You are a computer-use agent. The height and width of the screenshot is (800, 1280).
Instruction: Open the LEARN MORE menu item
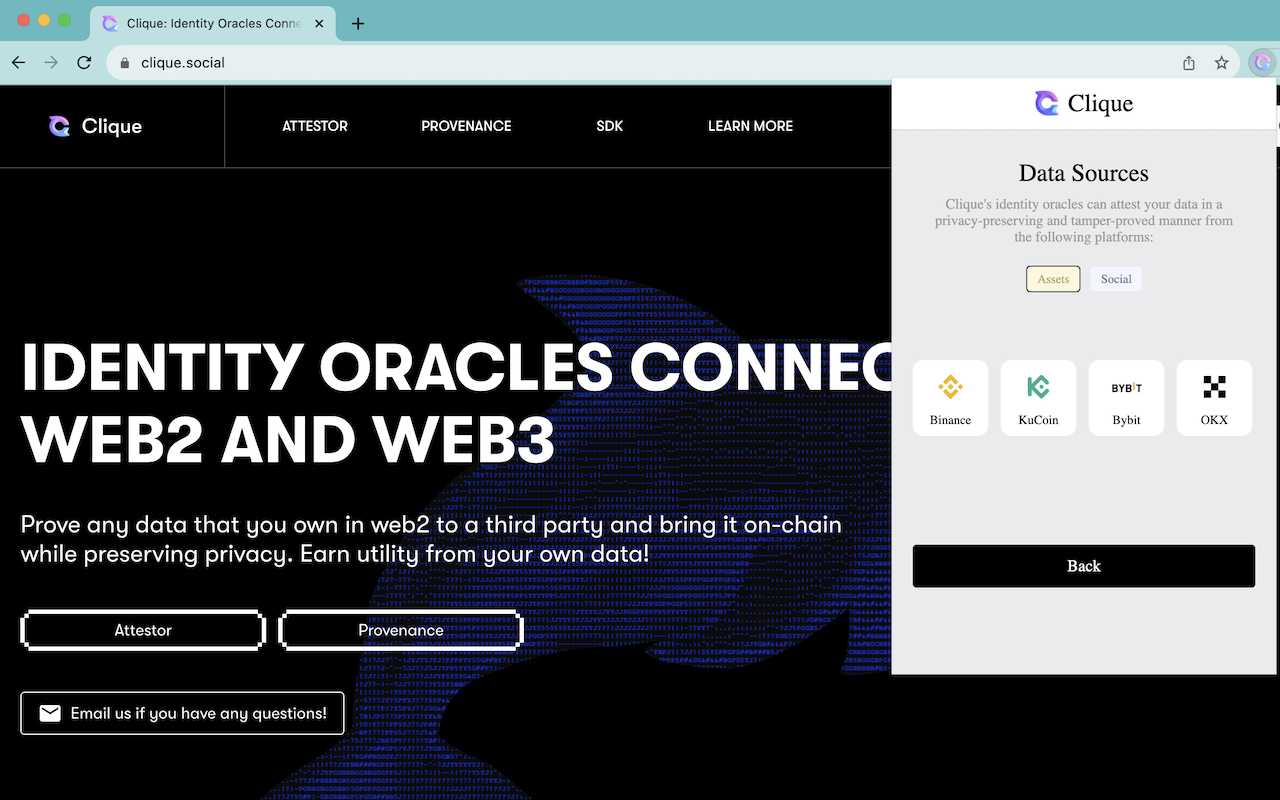(750, 126)
